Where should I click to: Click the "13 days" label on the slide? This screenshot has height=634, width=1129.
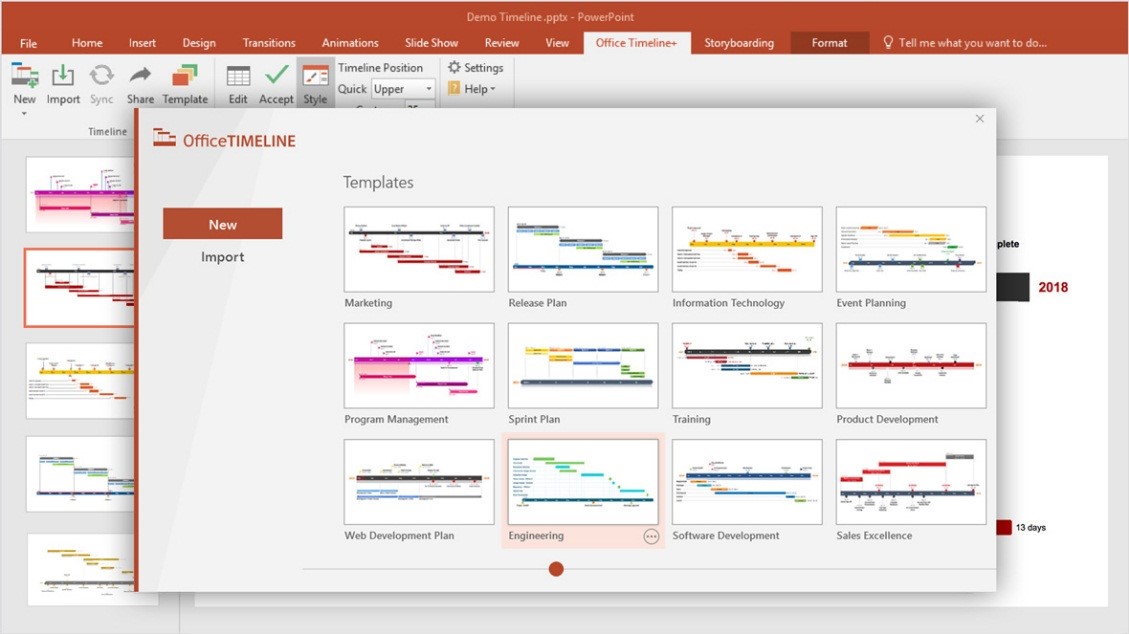1030,527
